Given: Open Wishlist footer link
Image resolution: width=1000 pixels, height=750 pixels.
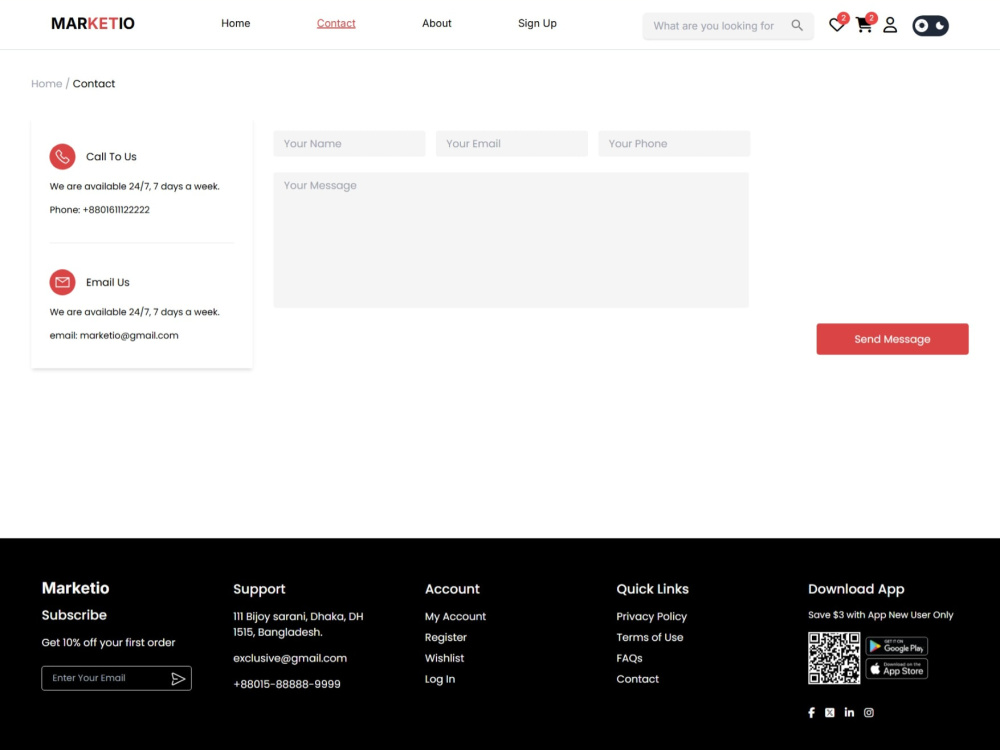Looking at the screenshot, I should pyautogui.click(x=445, y=658).
